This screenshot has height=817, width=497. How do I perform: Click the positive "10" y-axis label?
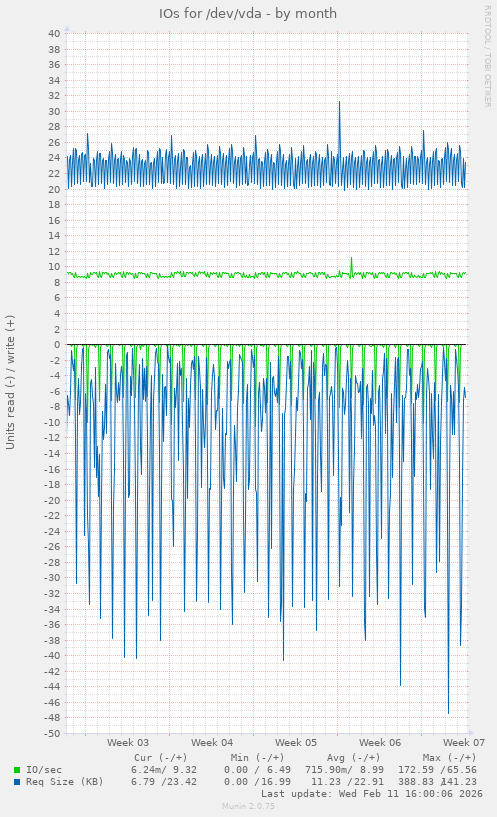coord(54,267)
